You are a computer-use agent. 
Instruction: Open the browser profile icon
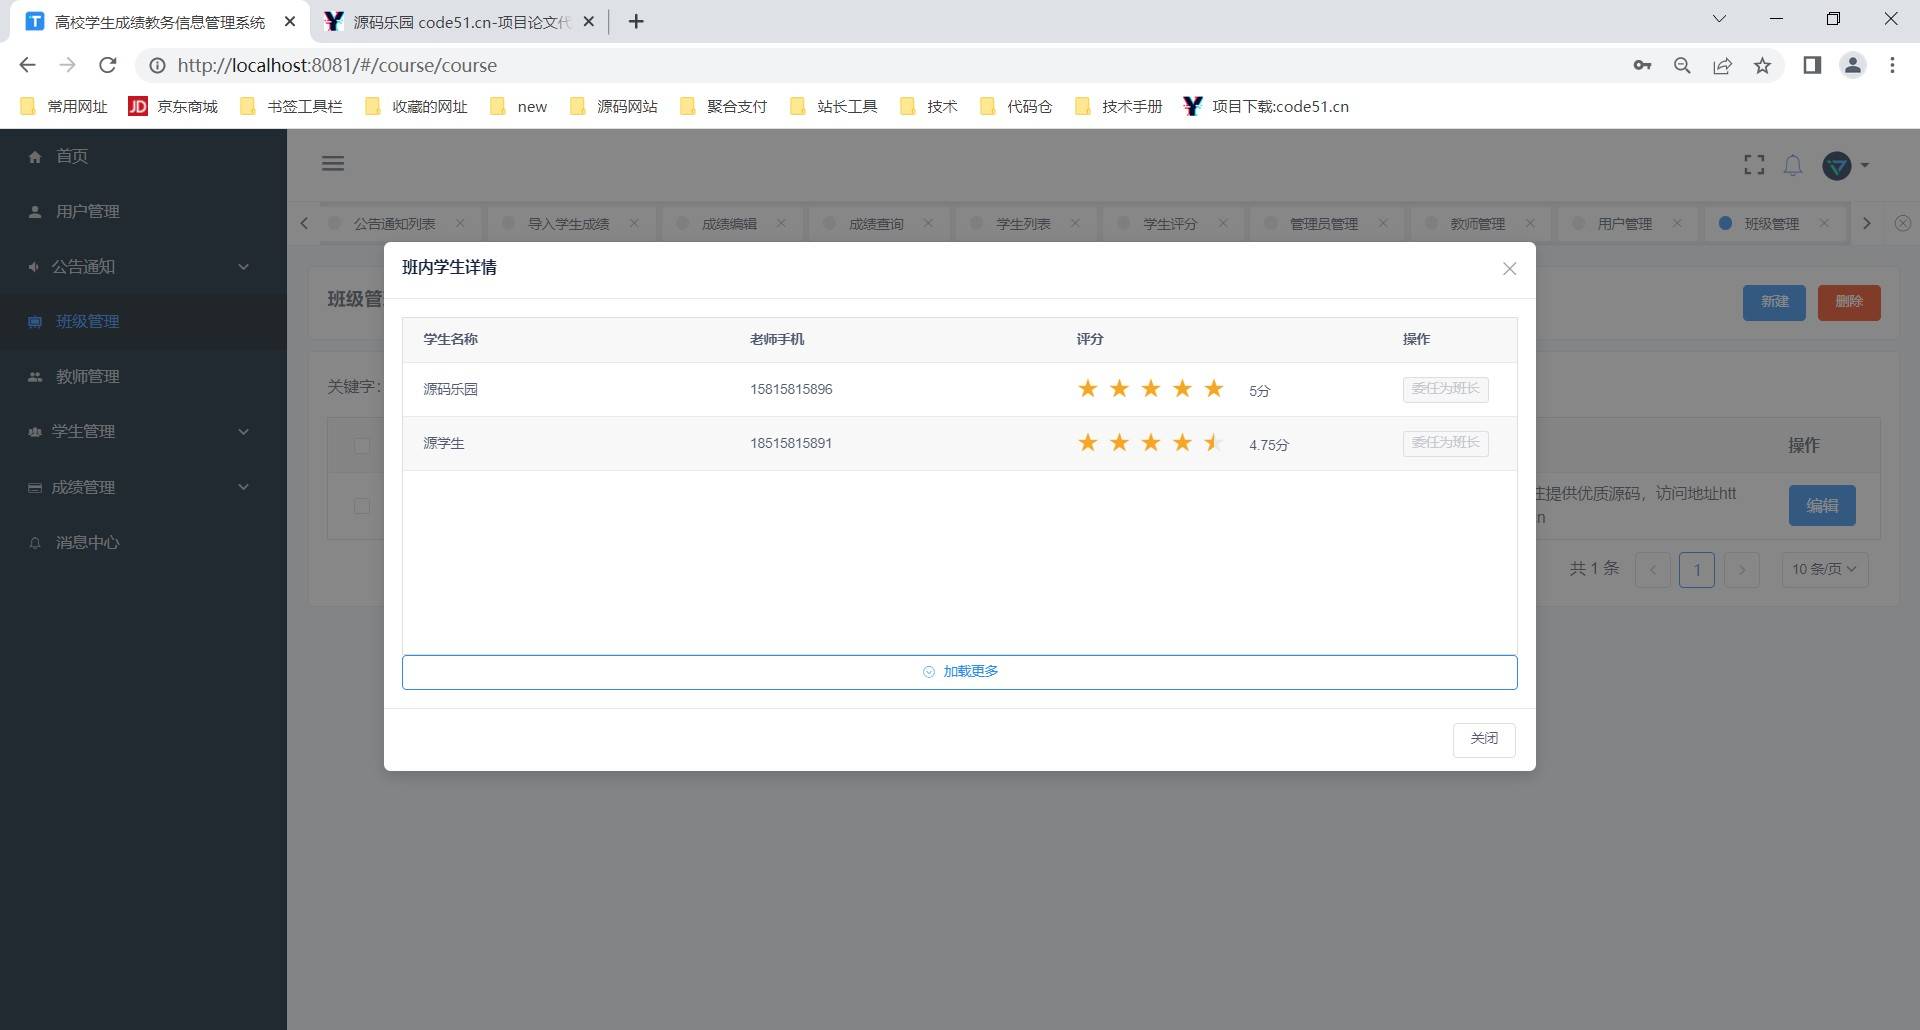pyautogui.click(x=1853, y=65)
